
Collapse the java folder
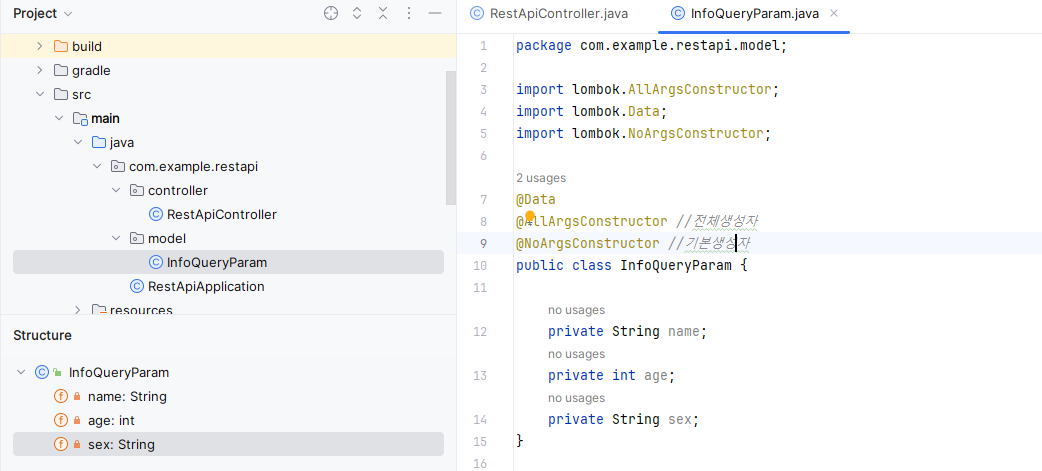tap(78, 143)
